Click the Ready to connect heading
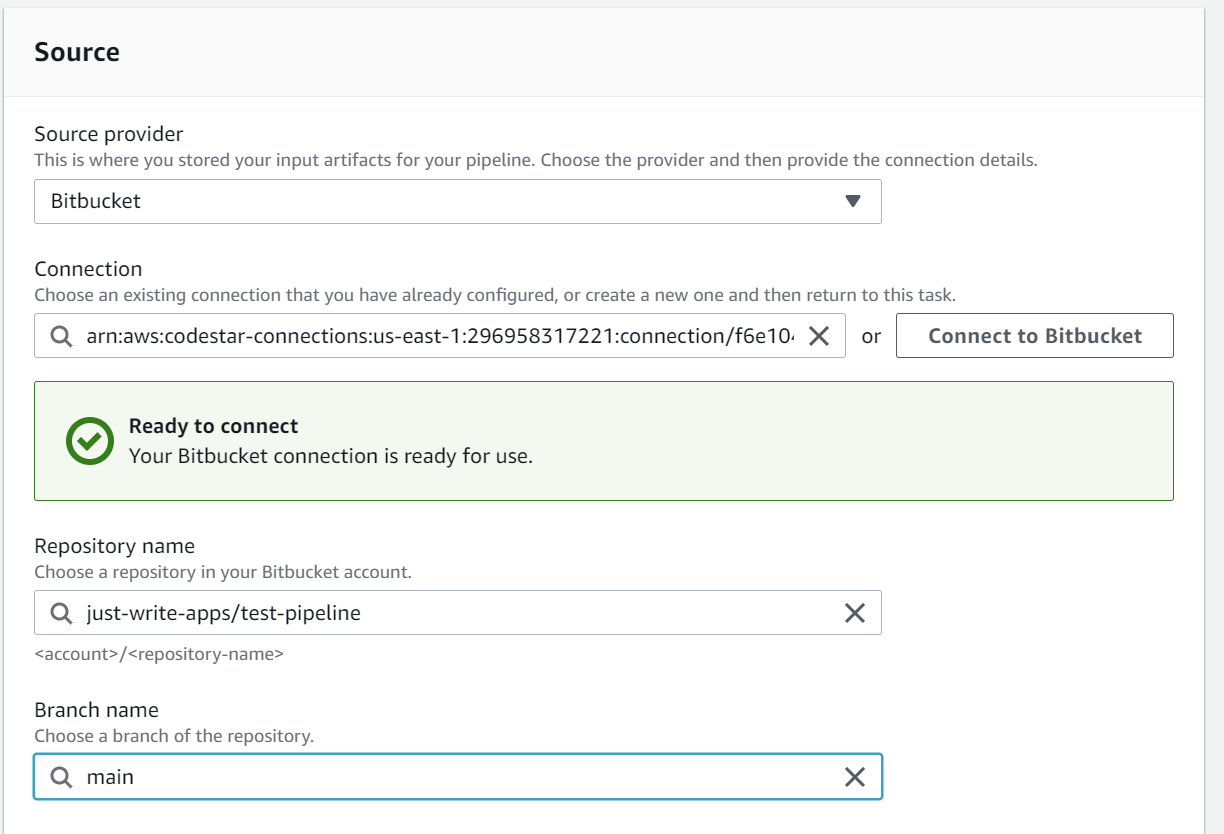The width and height of the screenshot is (1224, 834). coord(213,426)
